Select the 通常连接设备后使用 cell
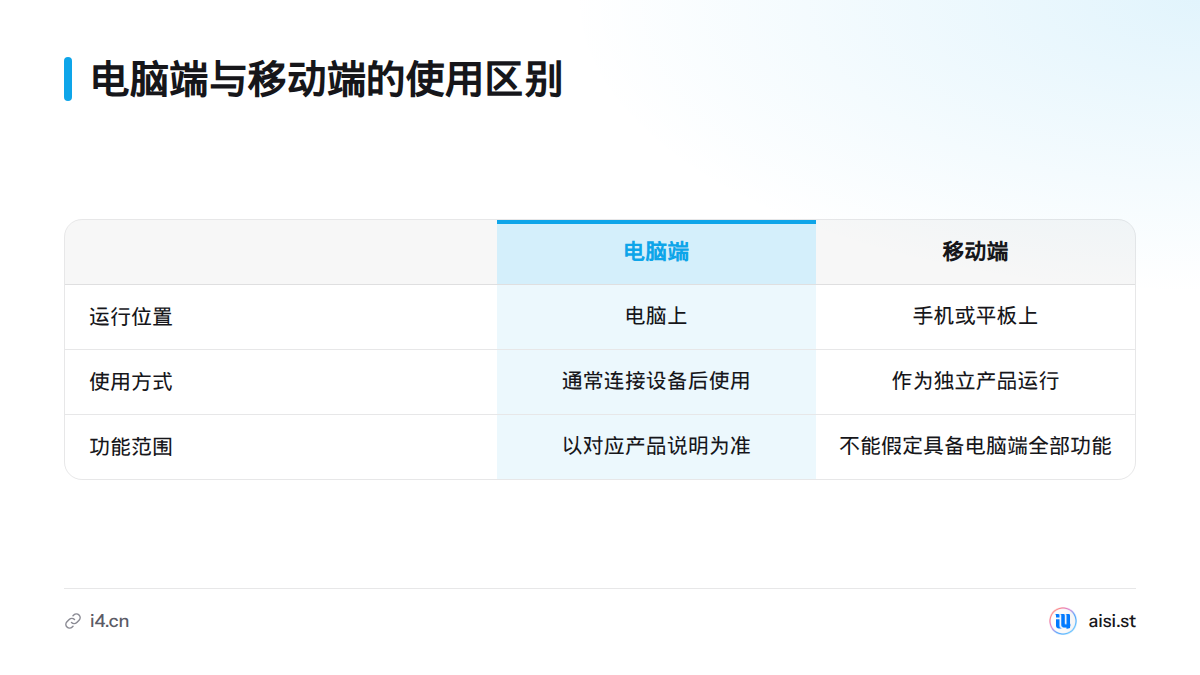The height and width of the screenshot is (675, 1200). click(x=656, y=382)
